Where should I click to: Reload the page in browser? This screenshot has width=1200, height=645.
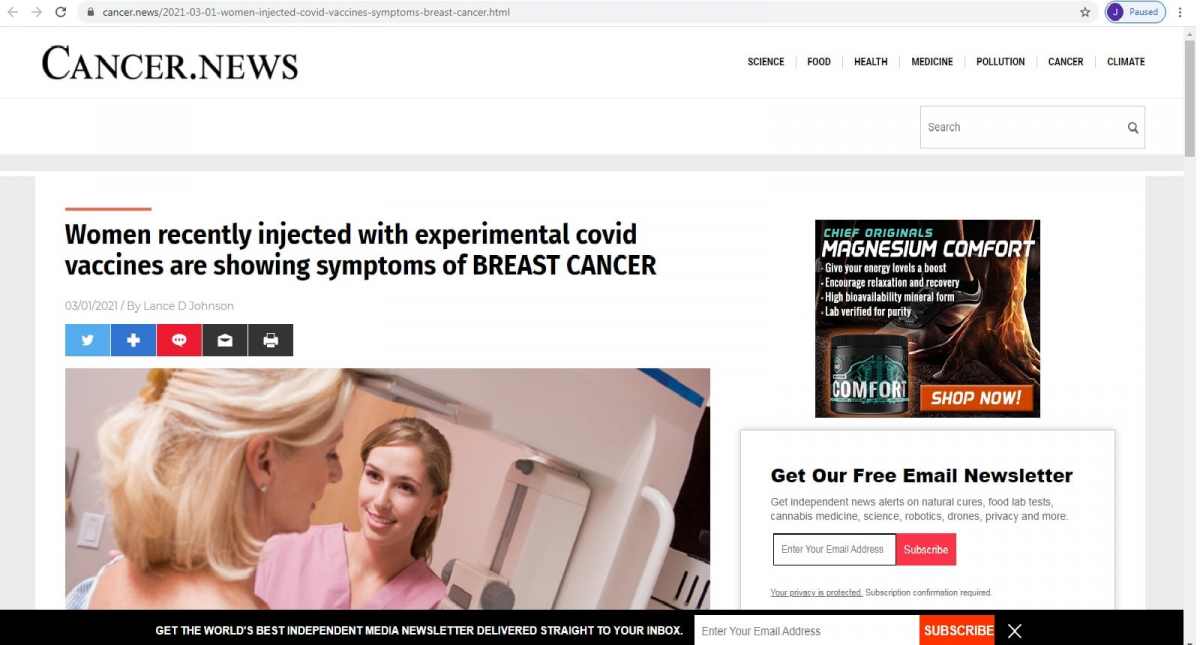61,12
